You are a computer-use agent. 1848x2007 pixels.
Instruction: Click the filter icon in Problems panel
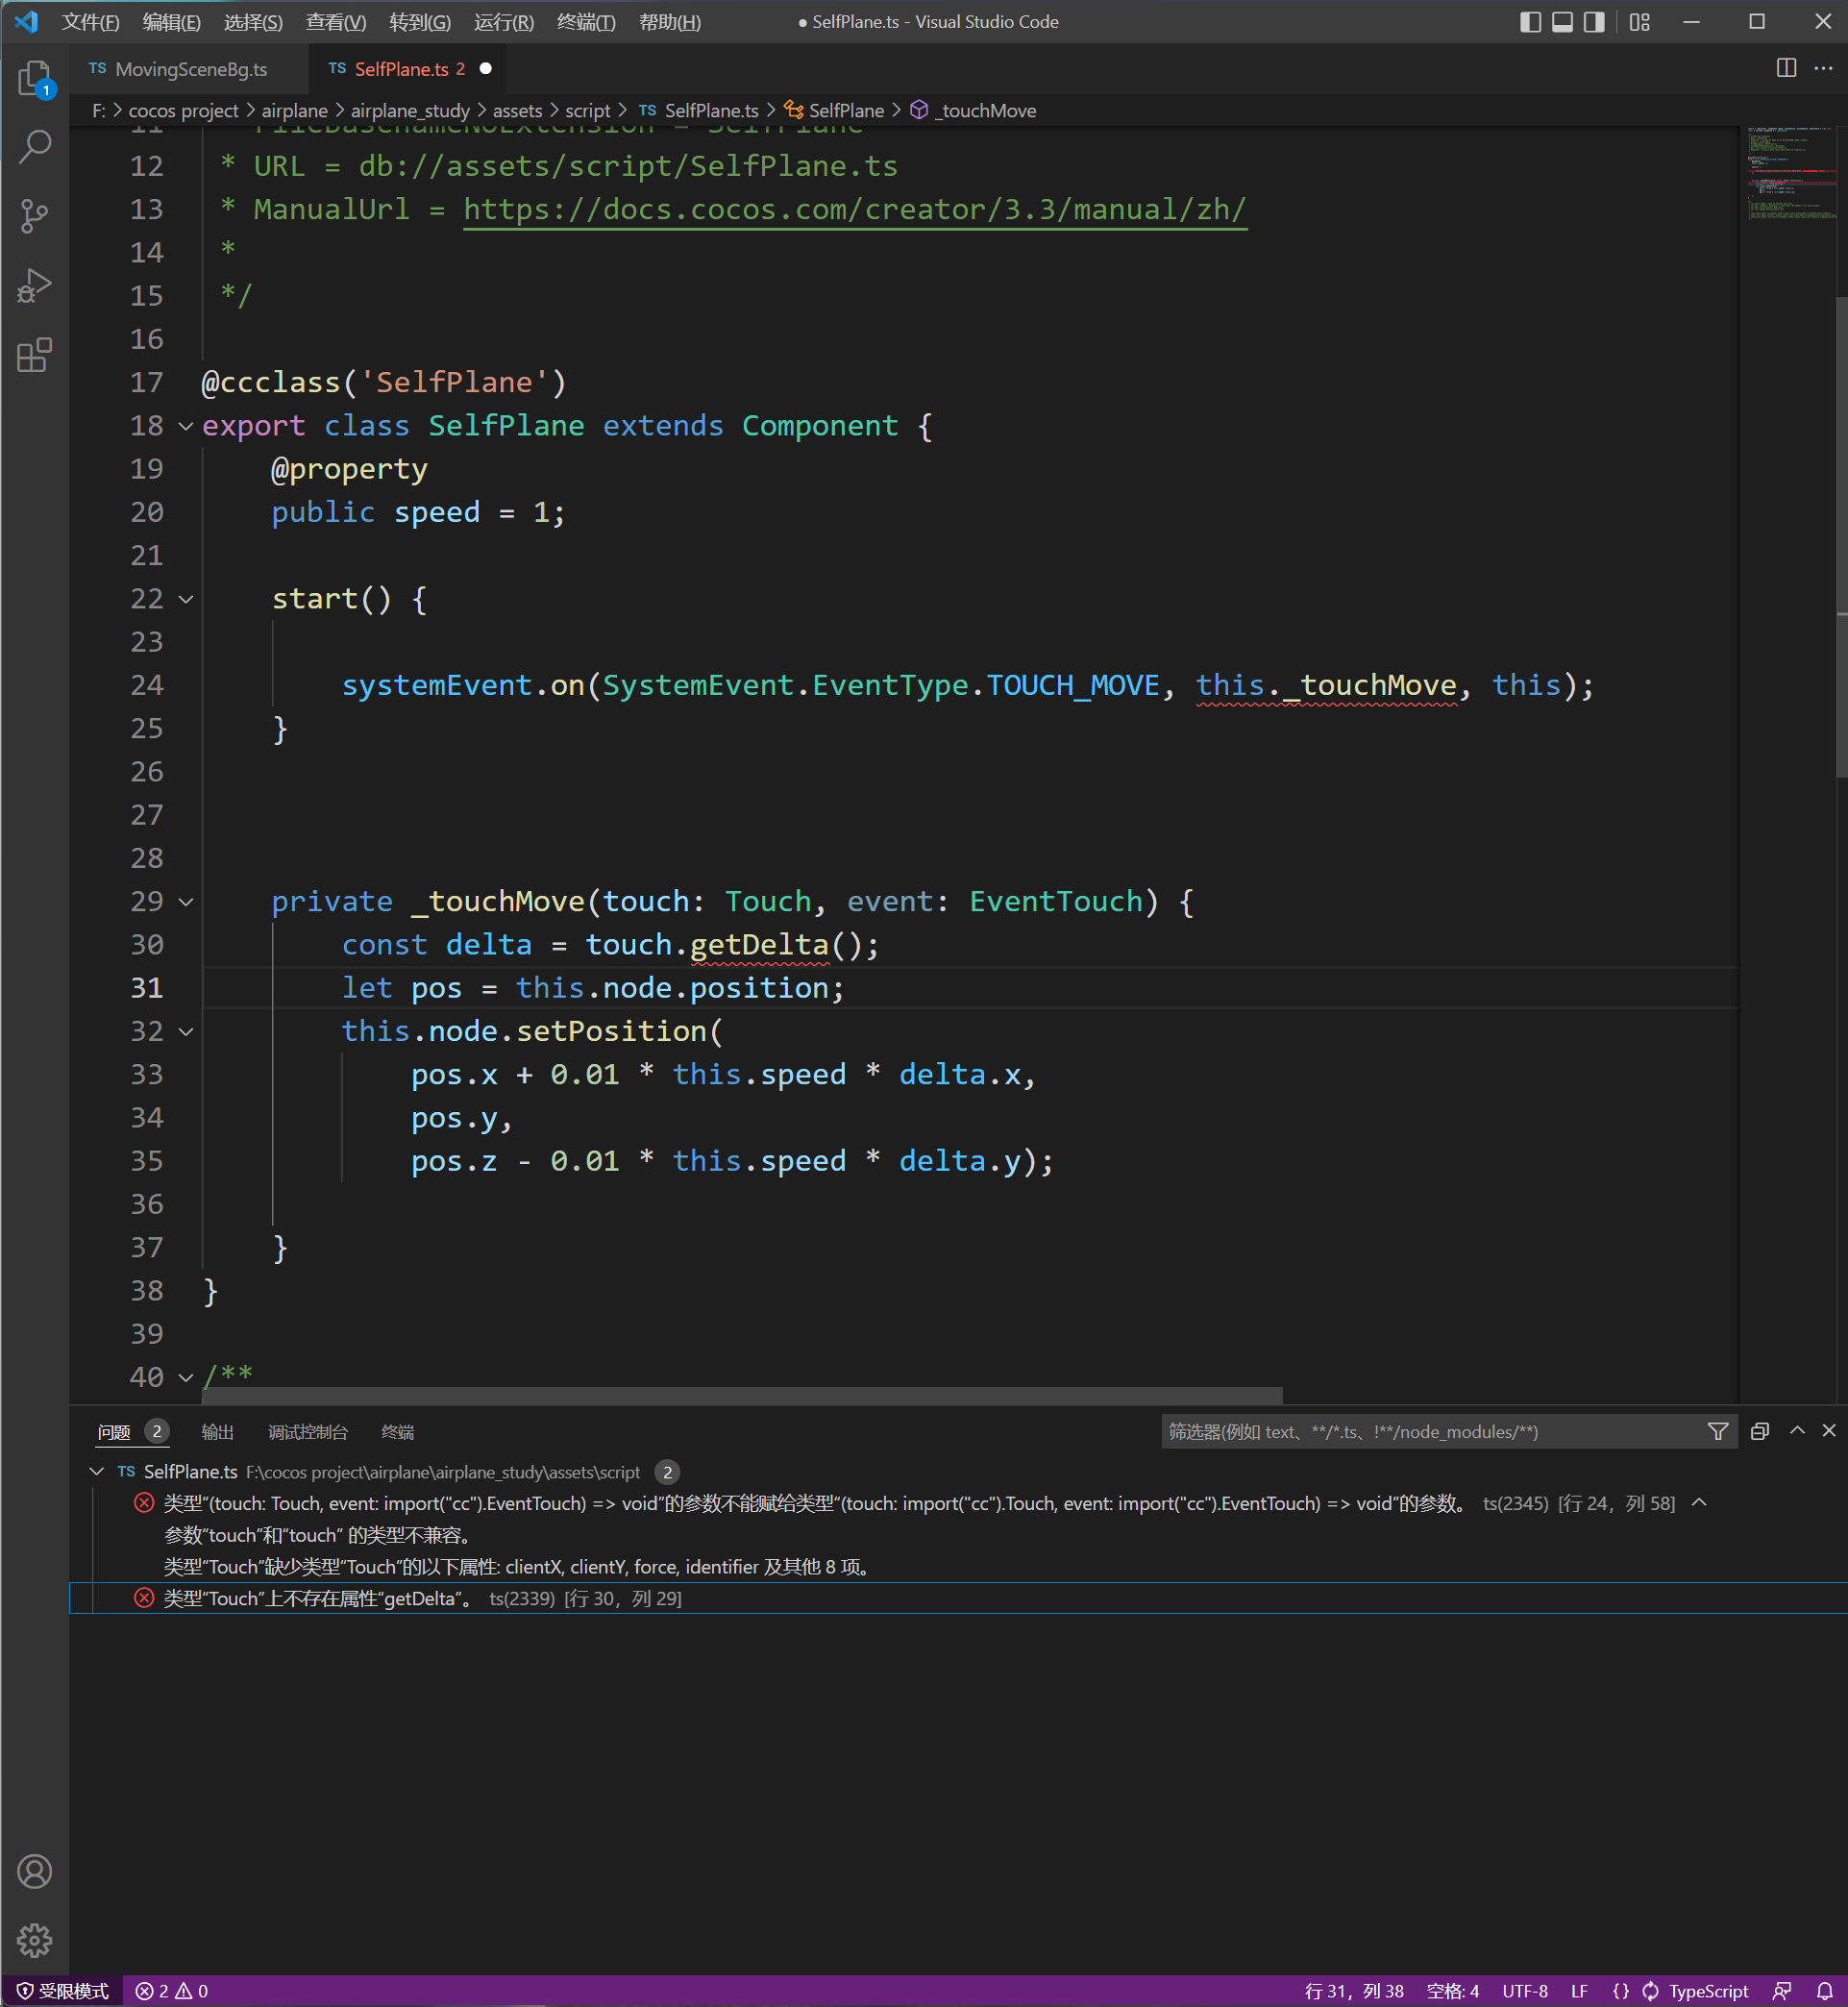coord(1717,1431)
